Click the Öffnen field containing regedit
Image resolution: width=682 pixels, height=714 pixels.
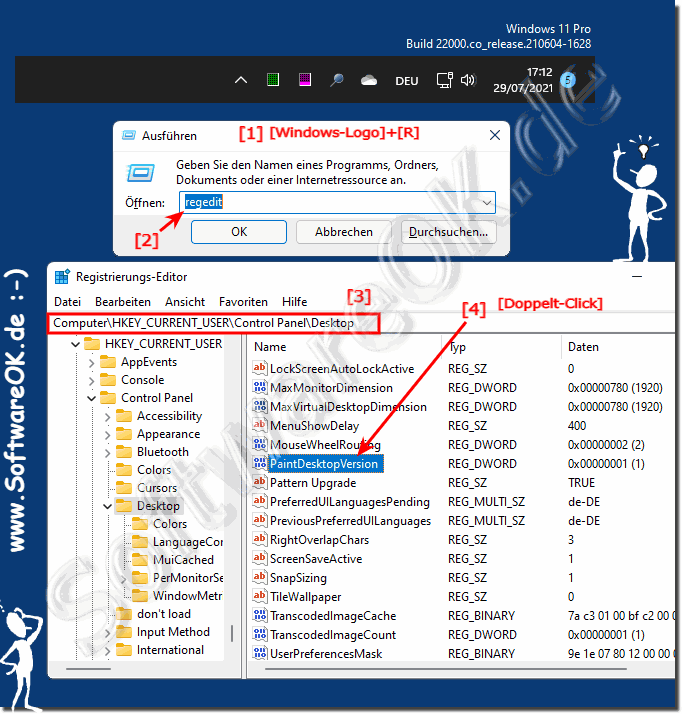tap(337, 202)
